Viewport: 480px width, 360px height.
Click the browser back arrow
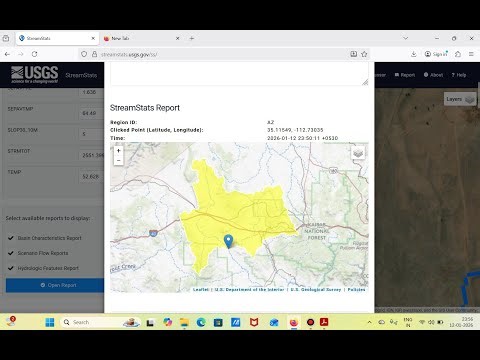pos(7,54)
